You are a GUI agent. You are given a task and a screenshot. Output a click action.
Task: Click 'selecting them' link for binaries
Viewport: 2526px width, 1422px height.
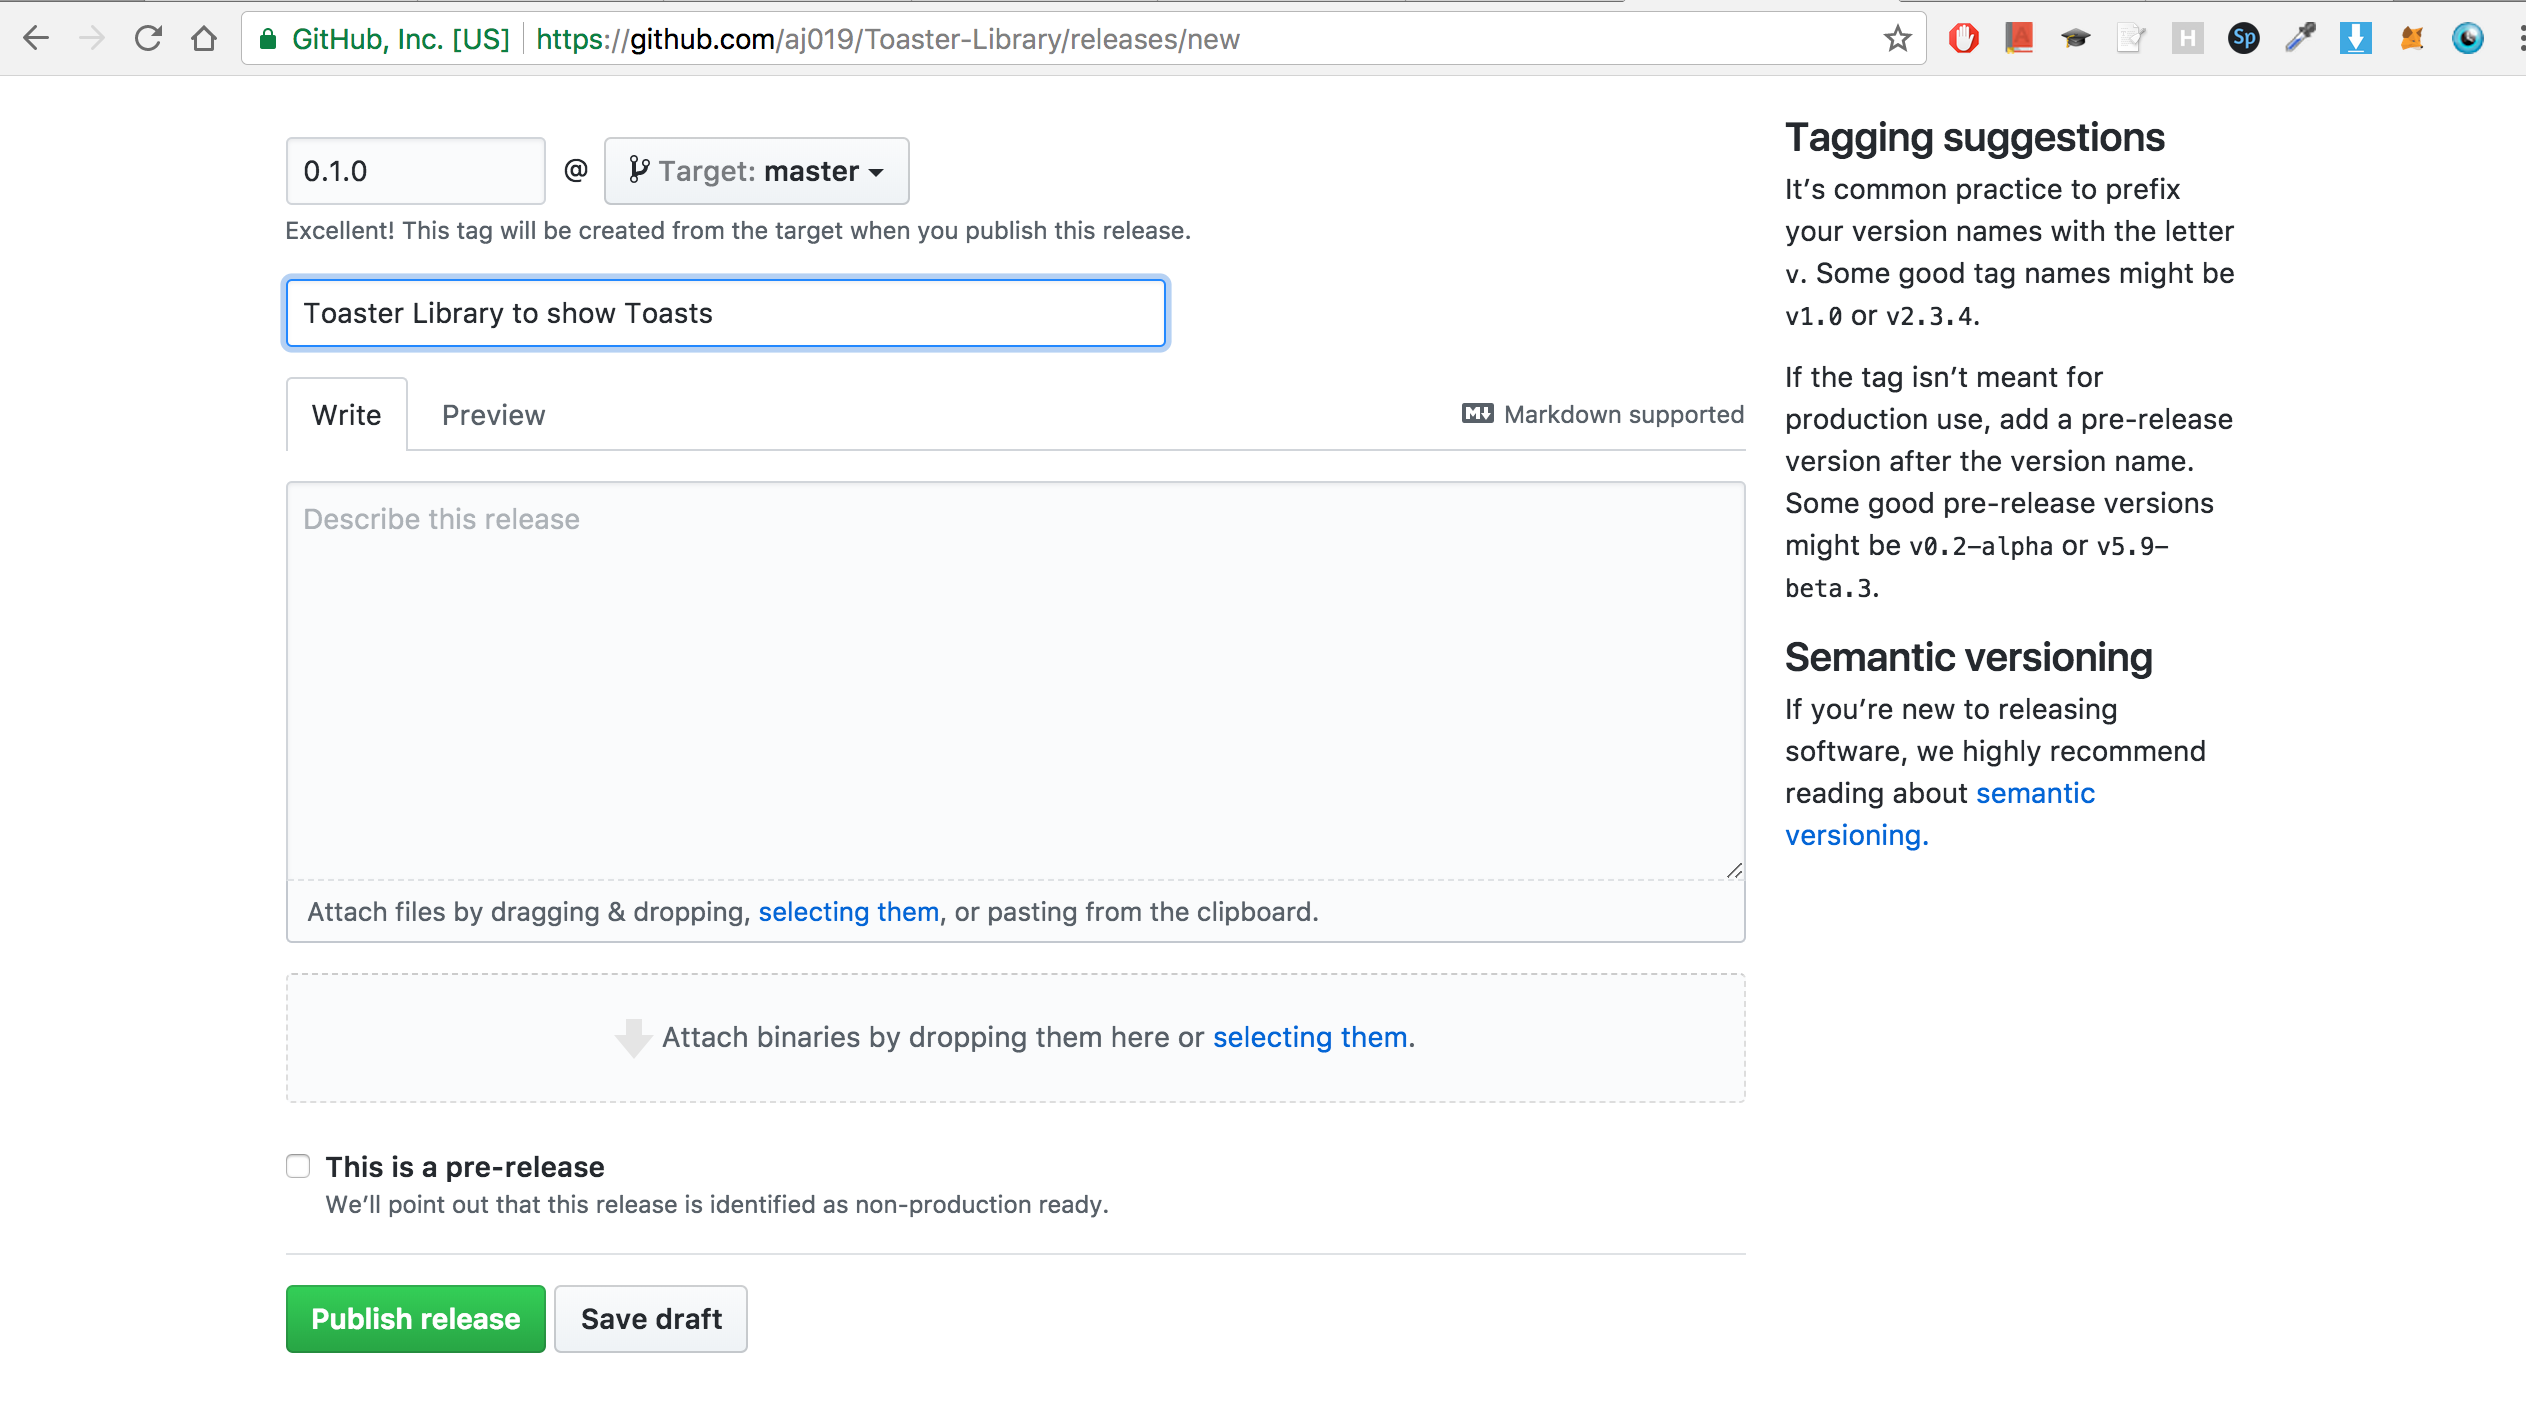pyautogui.click(x=1310, y=1037)
